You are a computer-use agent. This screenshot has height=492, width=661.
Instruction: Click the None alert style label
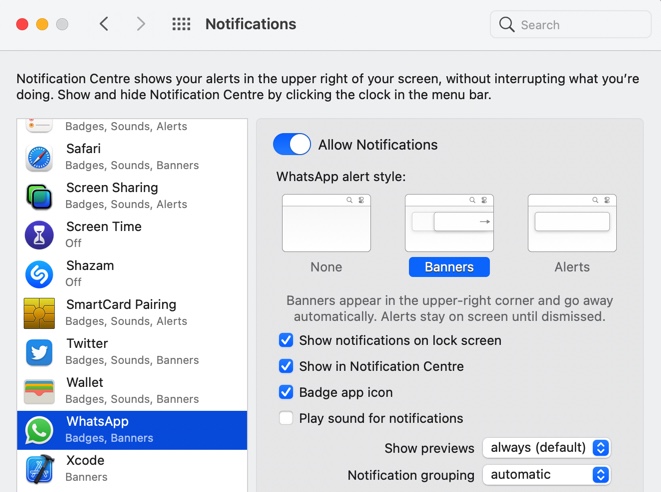pyautogui.click(x=326, y=267)
